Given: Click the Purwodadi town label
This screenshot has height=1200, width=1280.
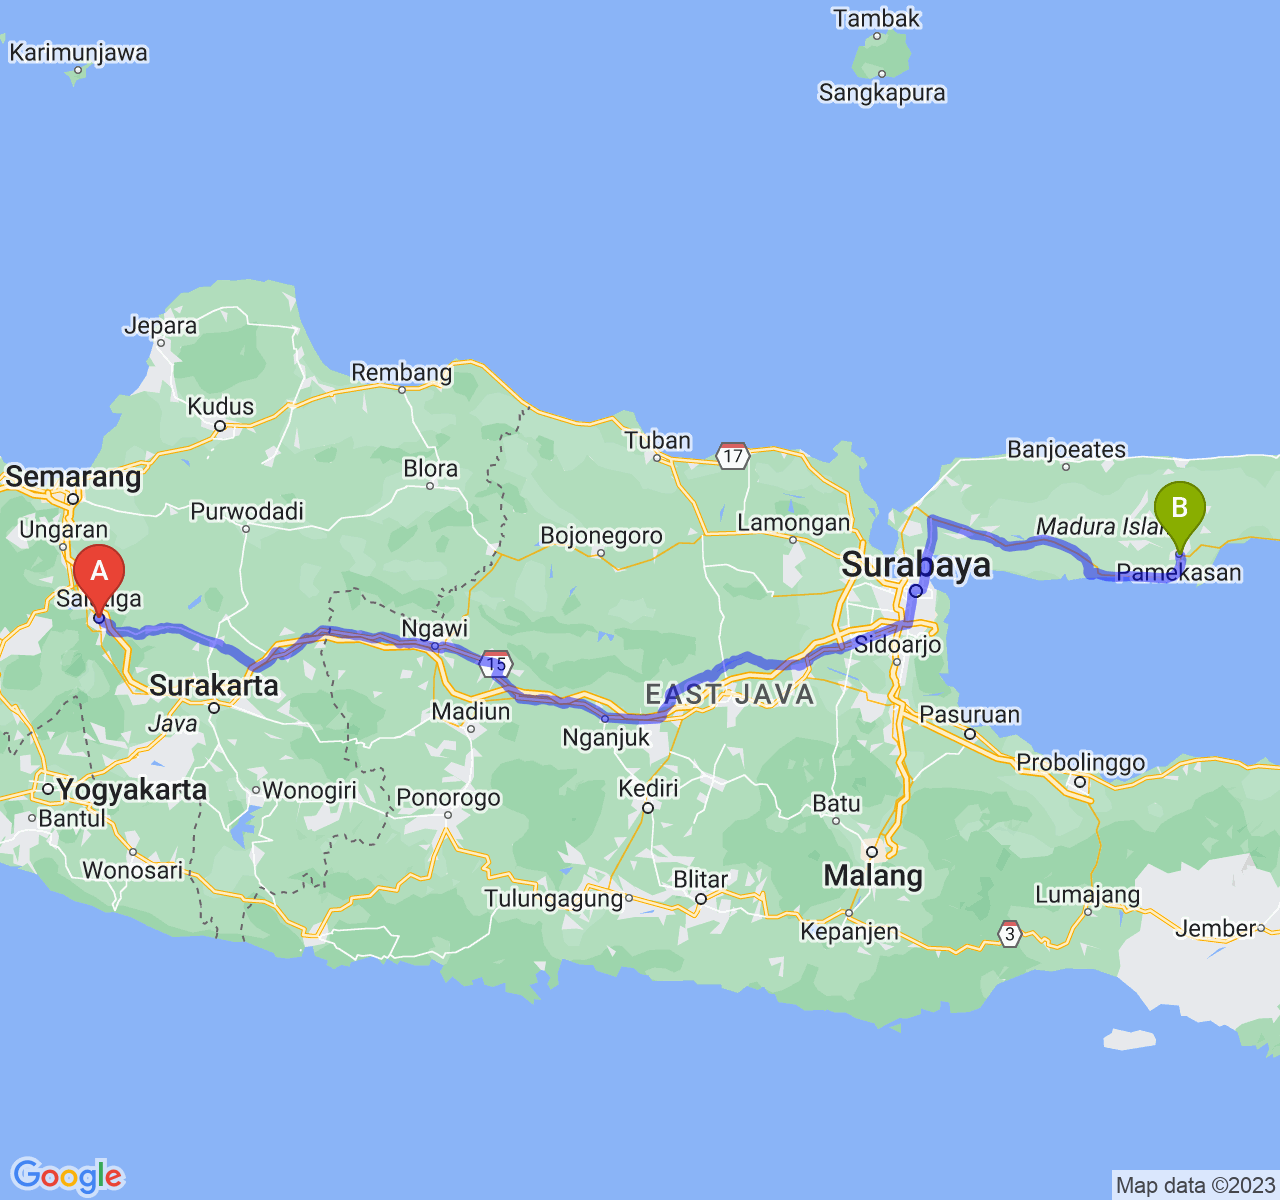Looking at the screenshot, I should [x=247, y=511].
